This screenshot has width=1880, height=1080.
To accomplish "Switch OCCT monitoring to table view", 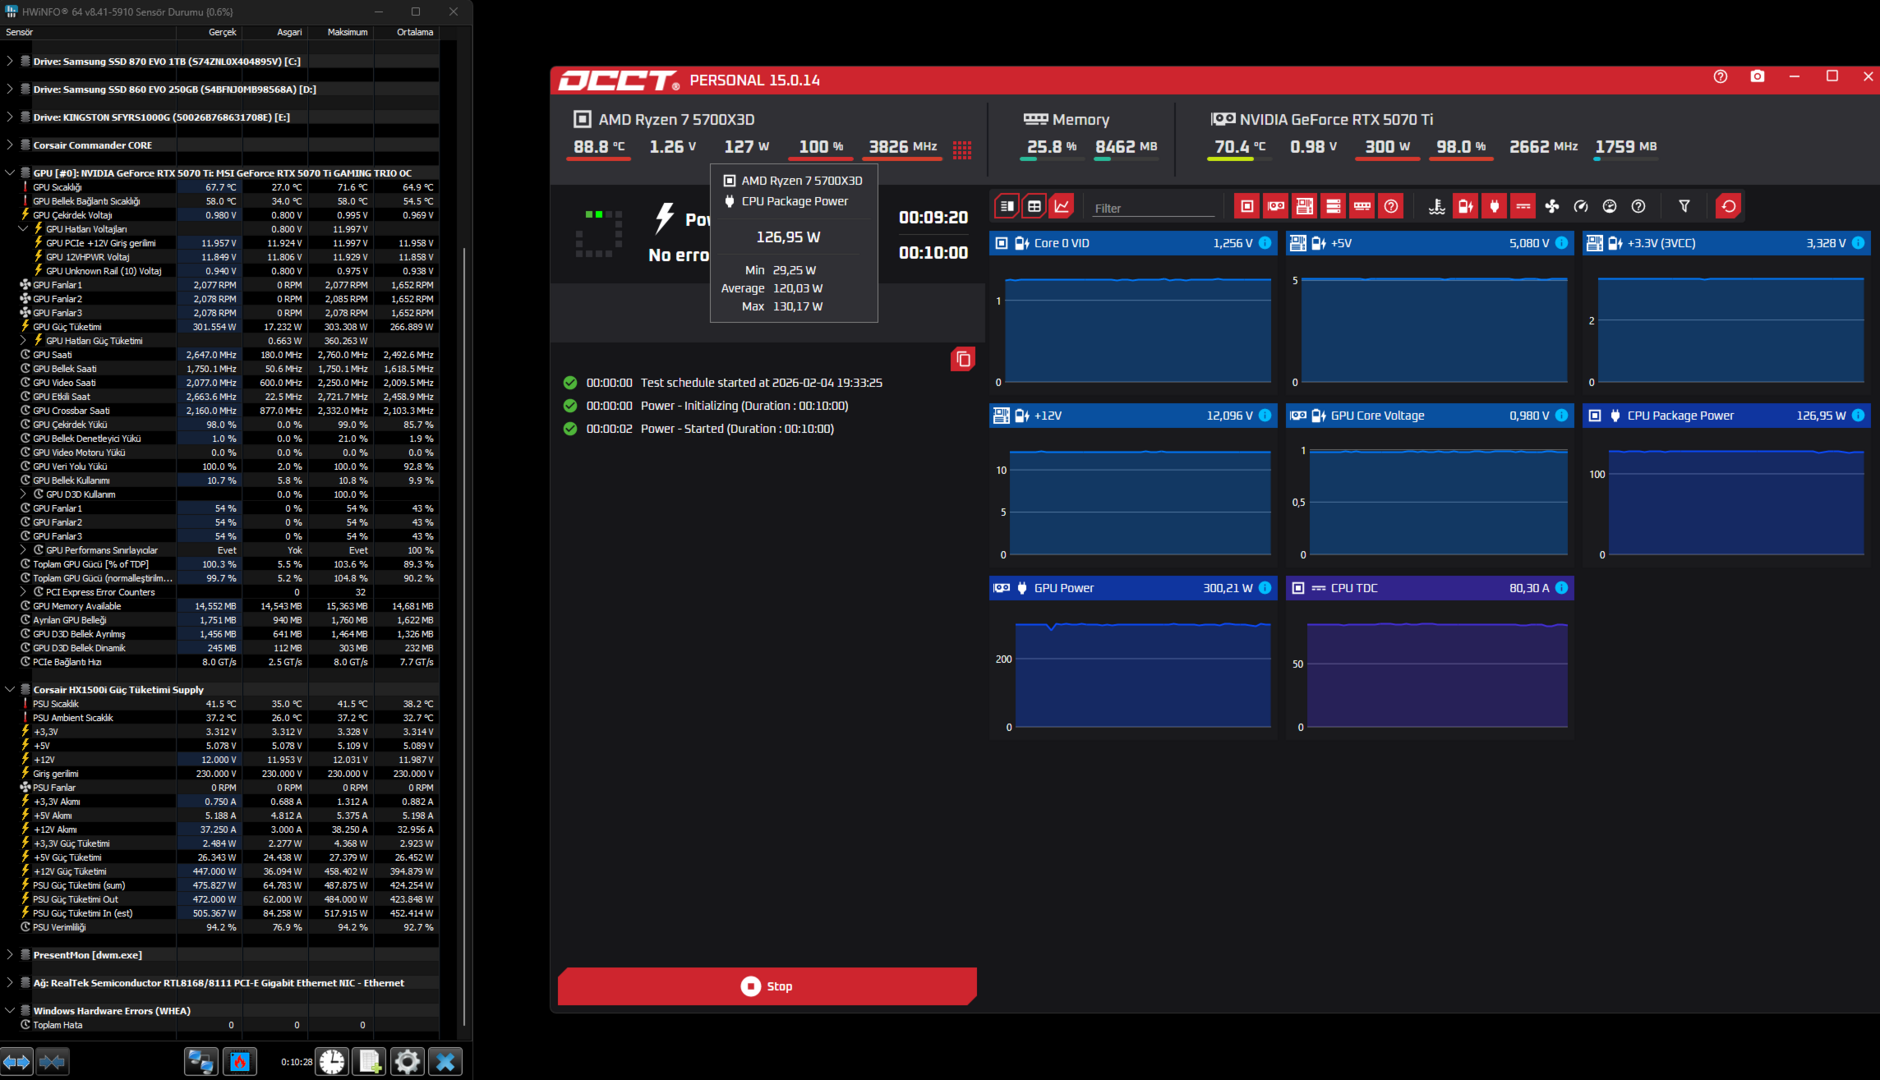I will pos(1034,207).
